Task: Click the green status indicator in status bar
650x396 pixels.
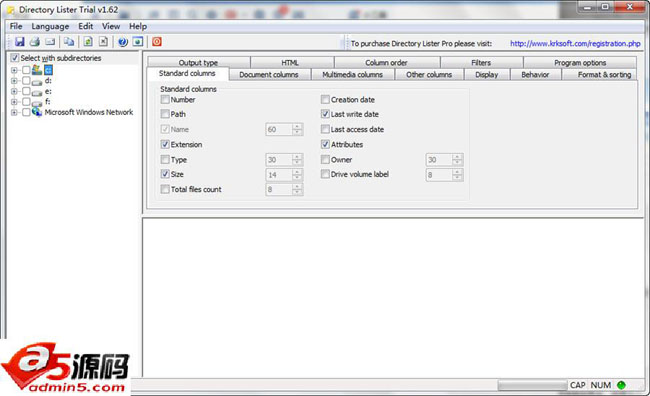Action: [x=621, y=385]
